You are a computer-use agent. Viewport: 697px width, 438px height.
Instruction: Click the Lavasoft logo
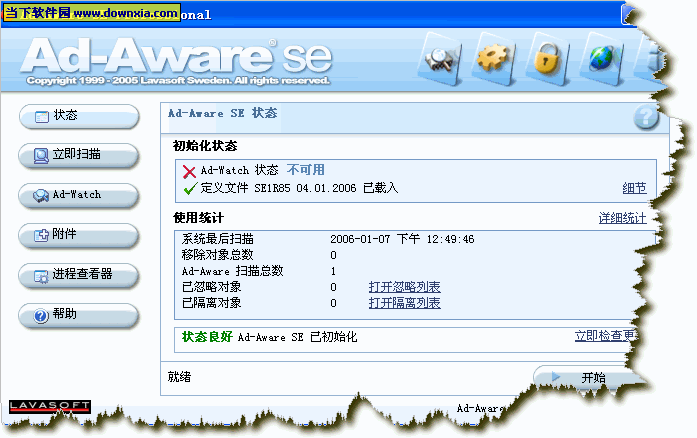tap(50, 406)
